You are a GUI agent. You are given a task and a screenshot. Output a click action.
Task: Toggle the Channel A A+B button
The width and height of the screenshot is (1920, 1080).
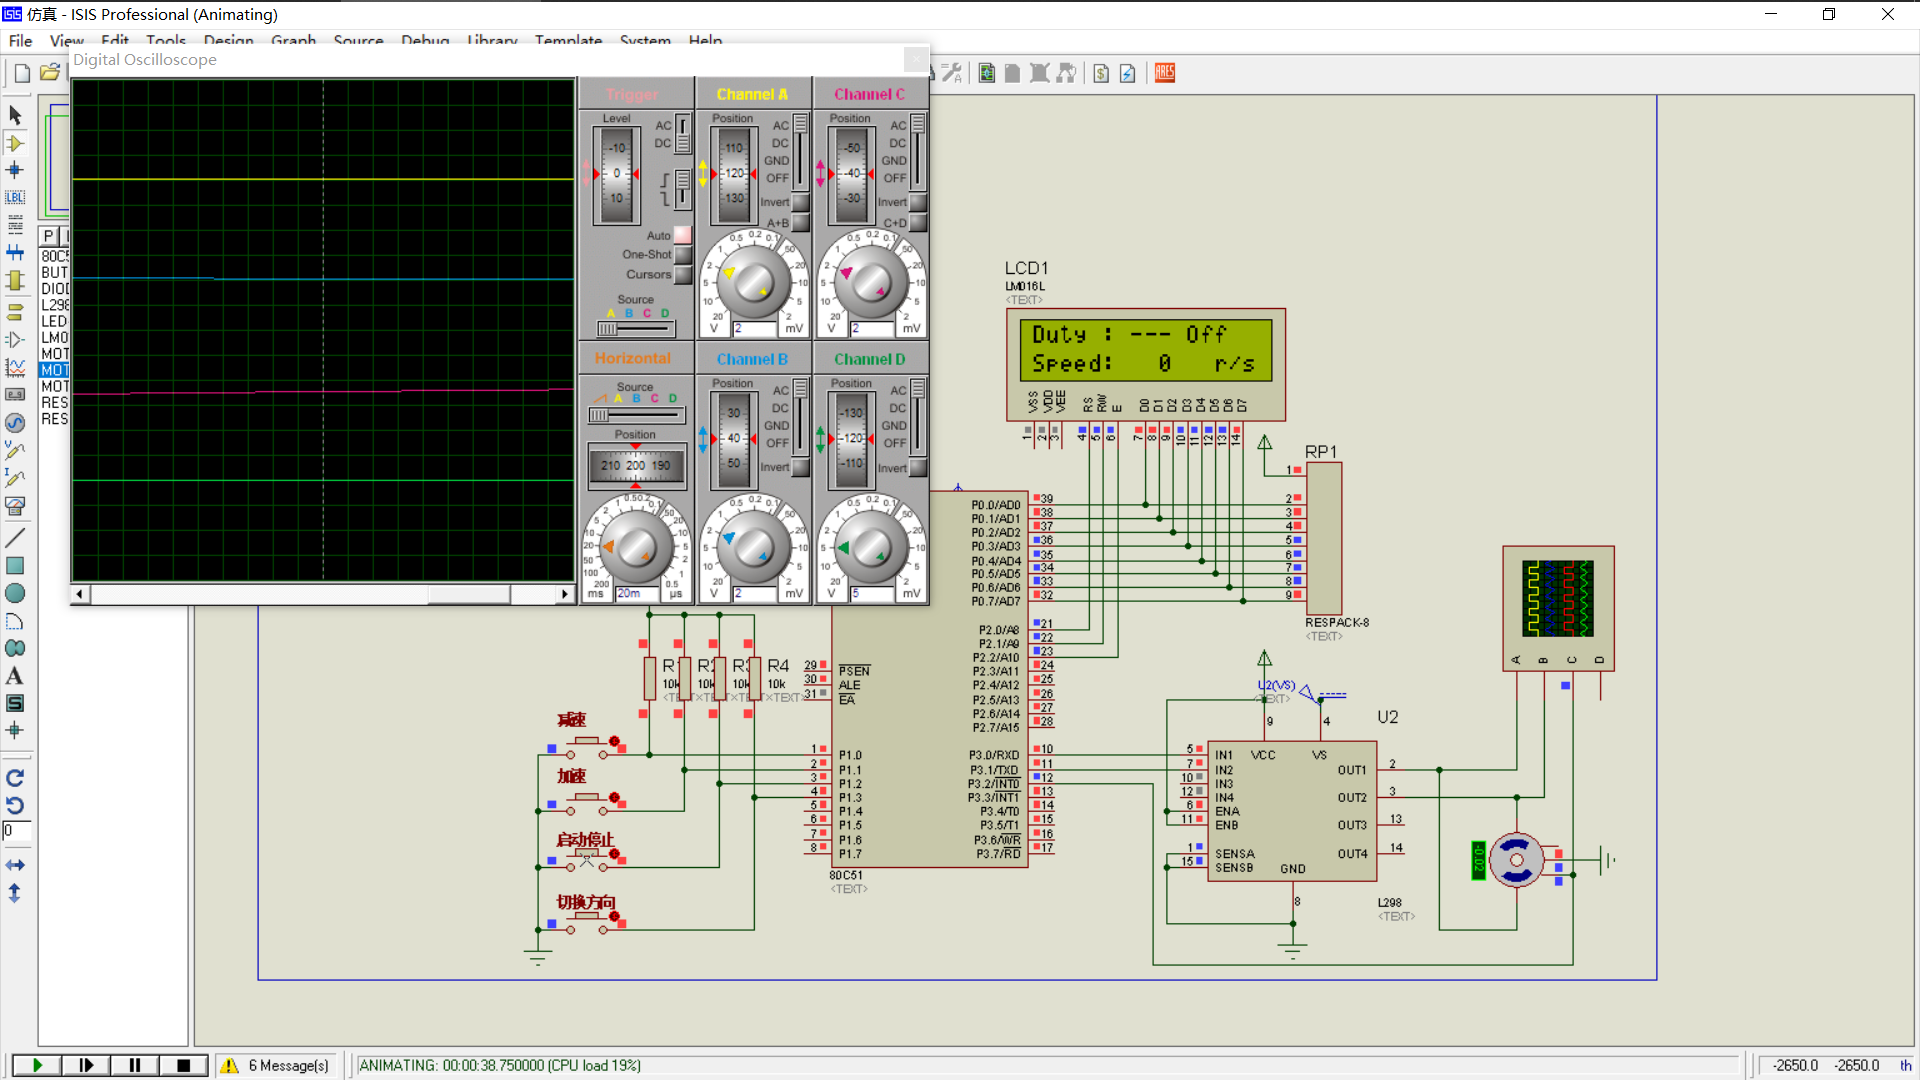coord(800,223)
